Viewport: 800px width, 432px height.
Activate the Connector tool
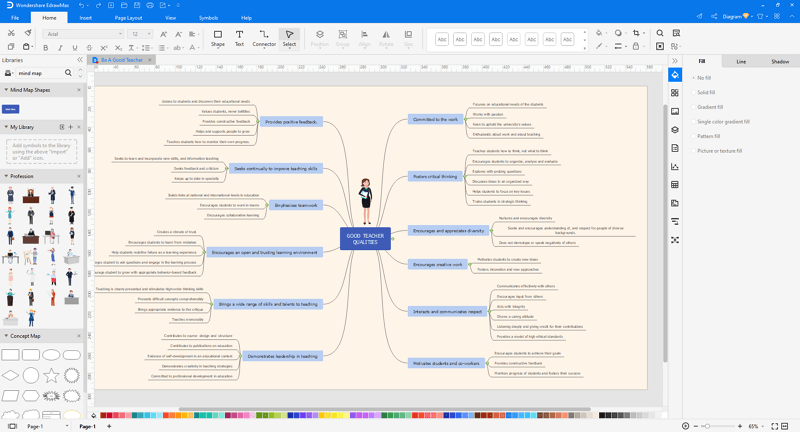(264, 38)
